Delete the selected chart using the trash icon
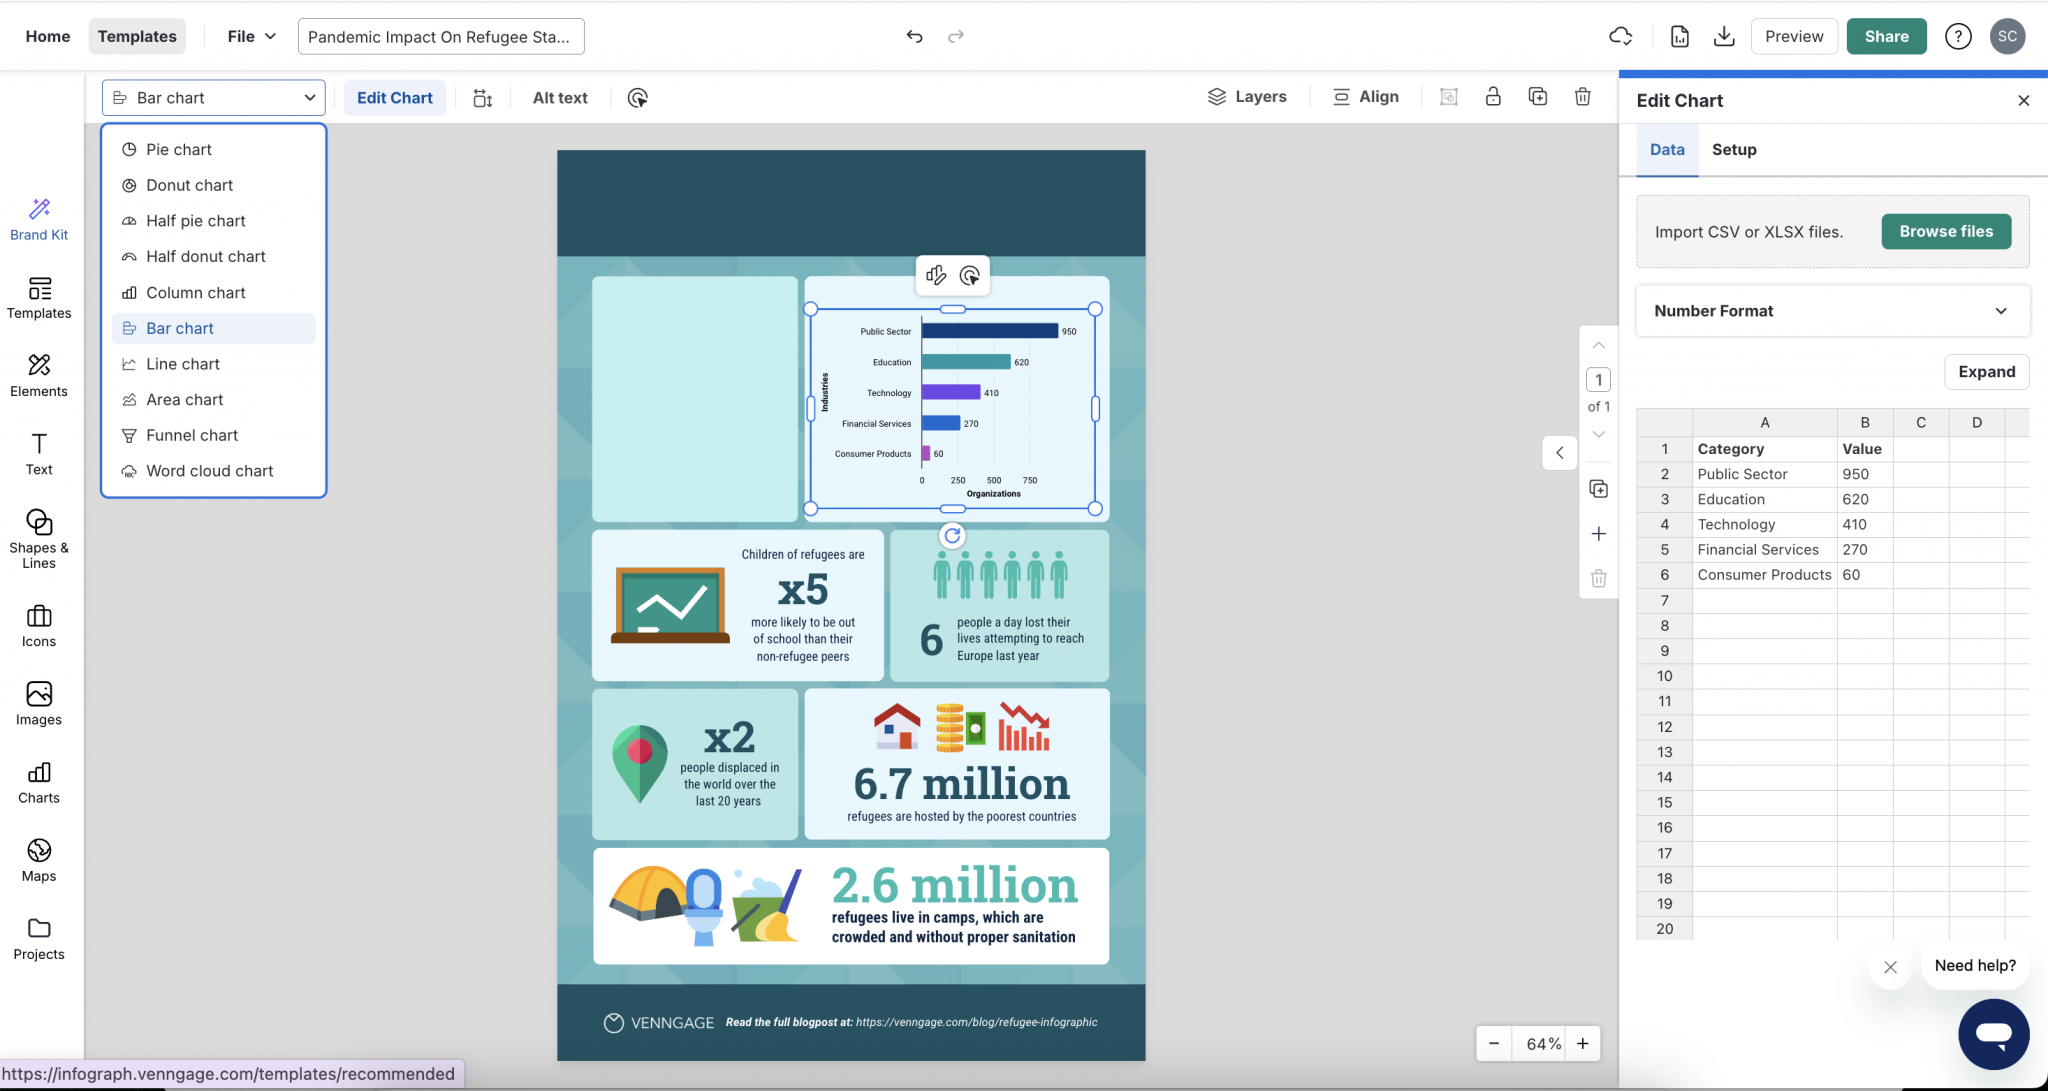 click(x=1582, y=96)
